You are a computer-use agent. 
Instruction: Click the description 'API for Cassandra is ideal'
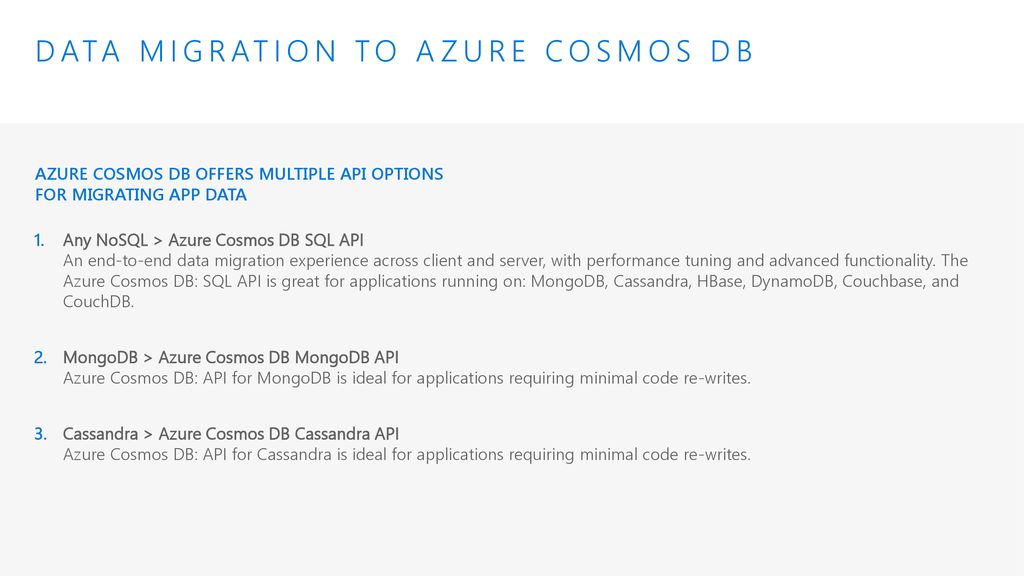coord(406,455)
